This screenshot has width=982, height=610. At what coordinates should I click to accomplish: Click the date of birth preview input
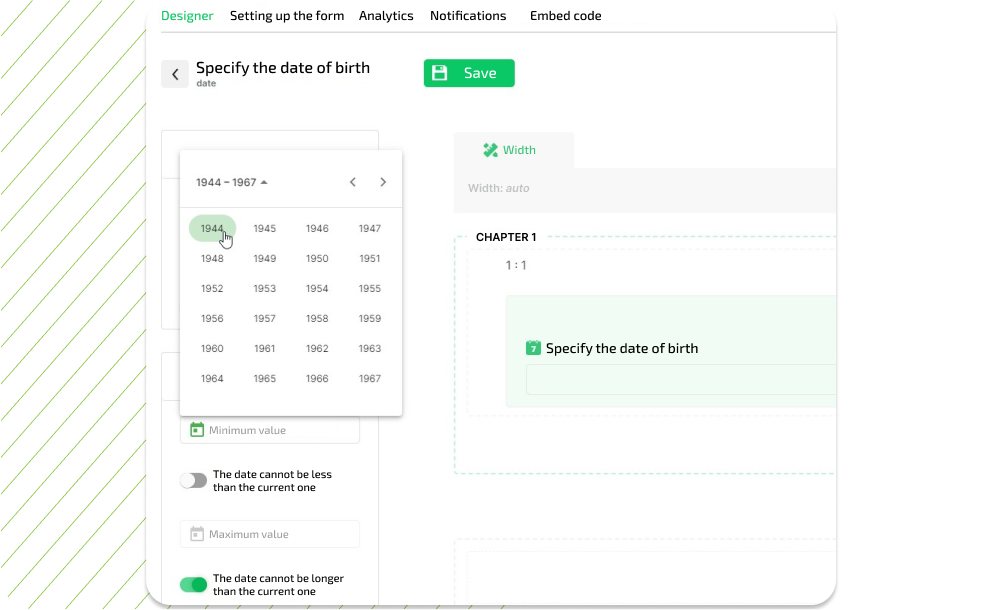pyautogui.click(x=680, y=380)
